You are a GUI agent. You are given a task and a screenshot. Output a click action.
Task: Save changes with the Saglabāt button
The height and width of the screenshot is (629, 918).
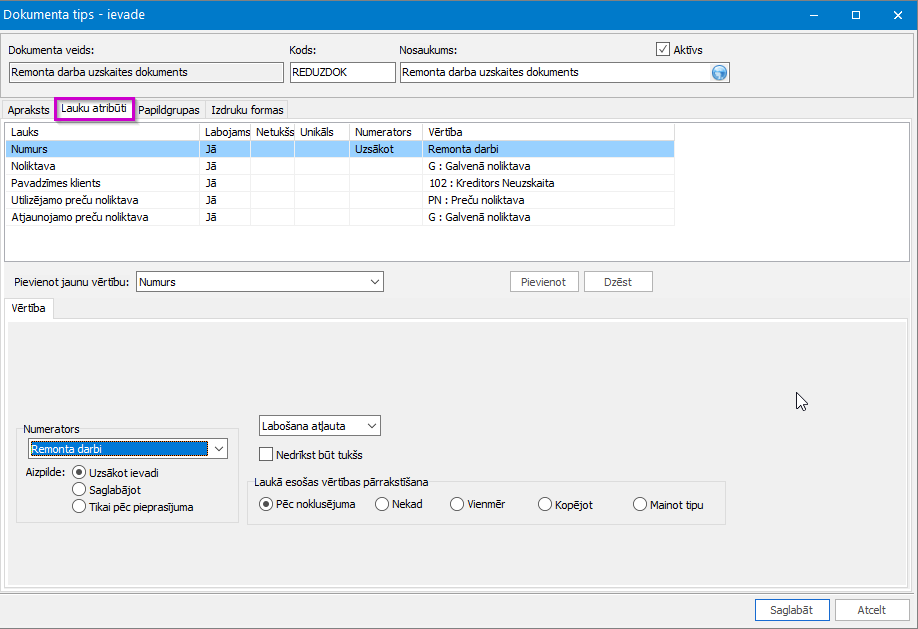point(792,610)
